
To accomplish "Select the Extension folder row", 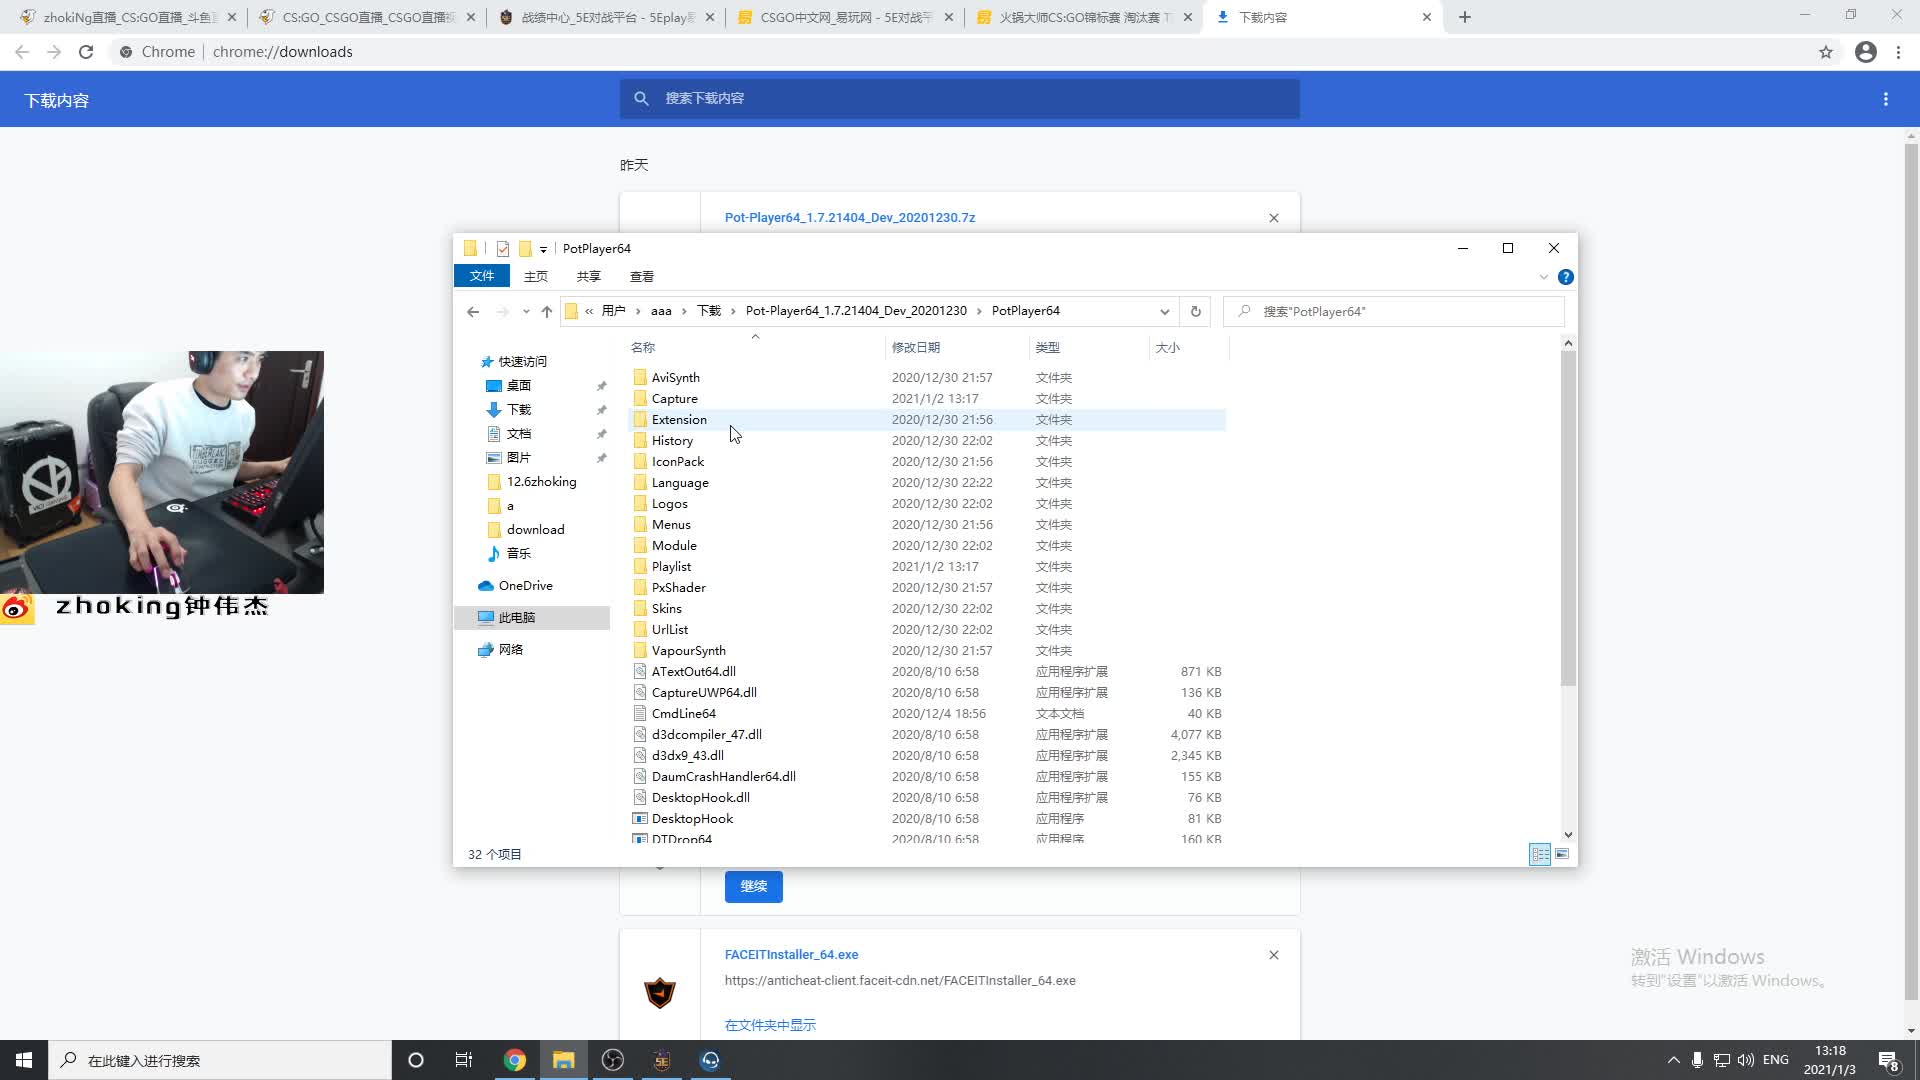I will point(928,419).
